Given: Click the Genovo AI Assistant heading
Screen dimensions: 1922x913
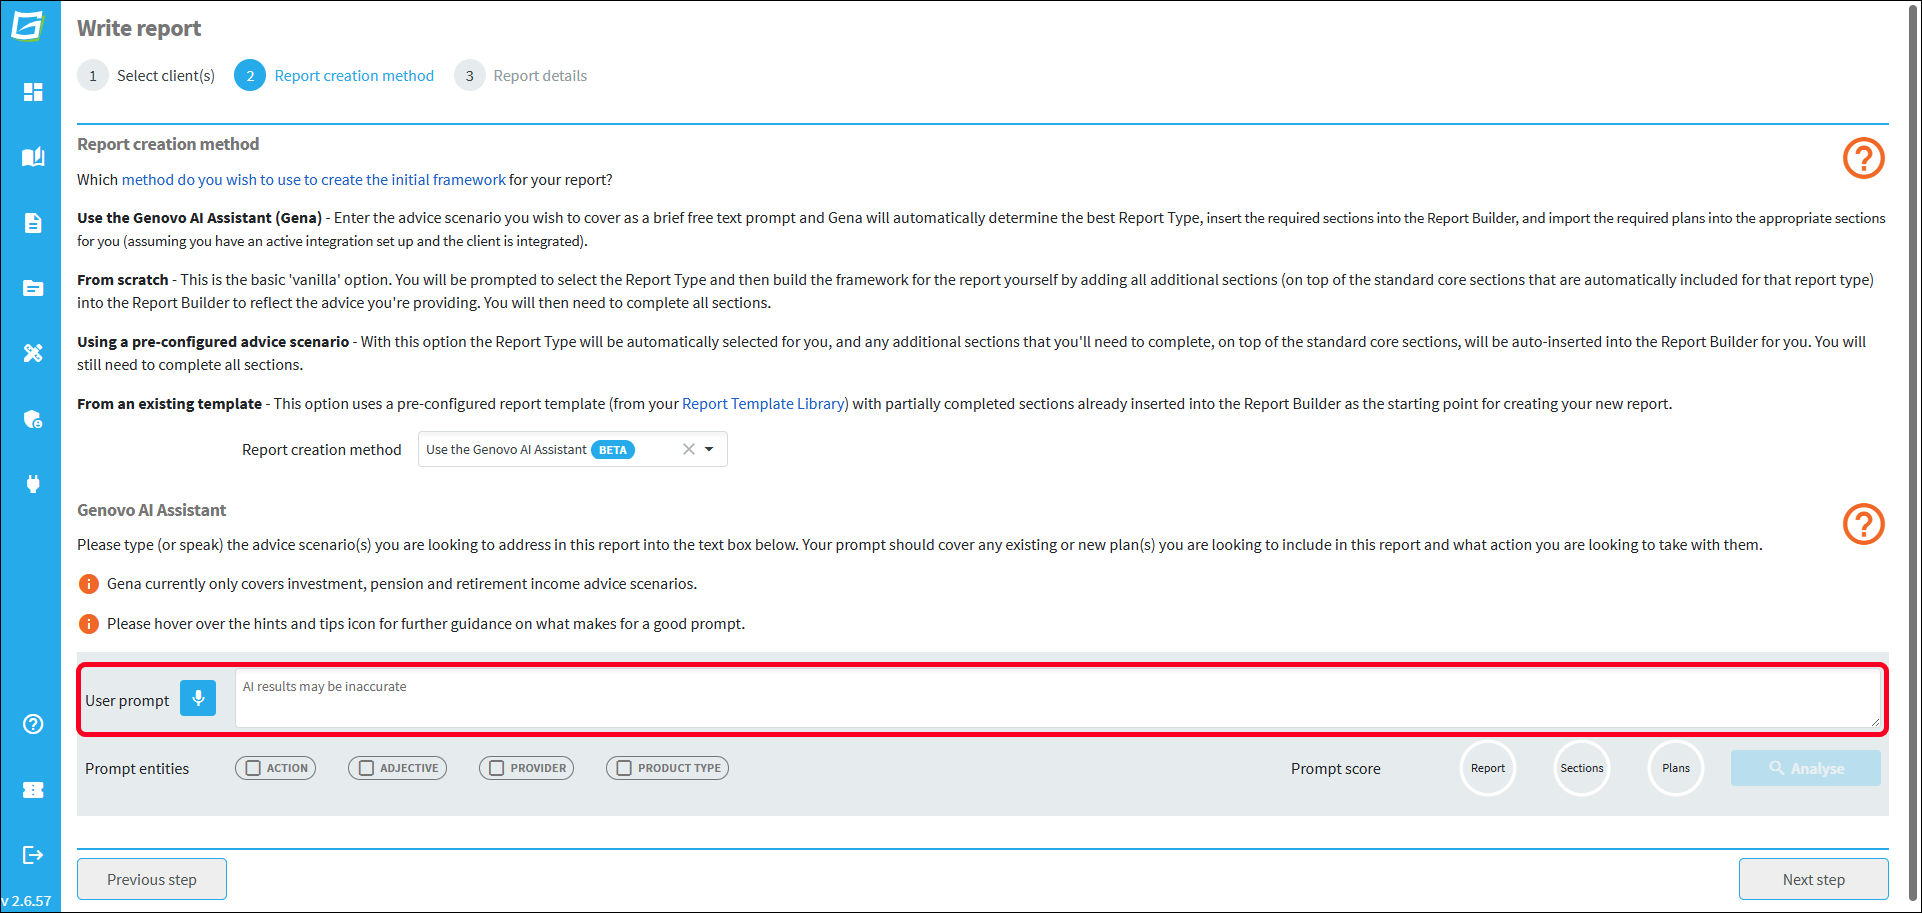Looking at the screenshot, I should click(152, 510).
